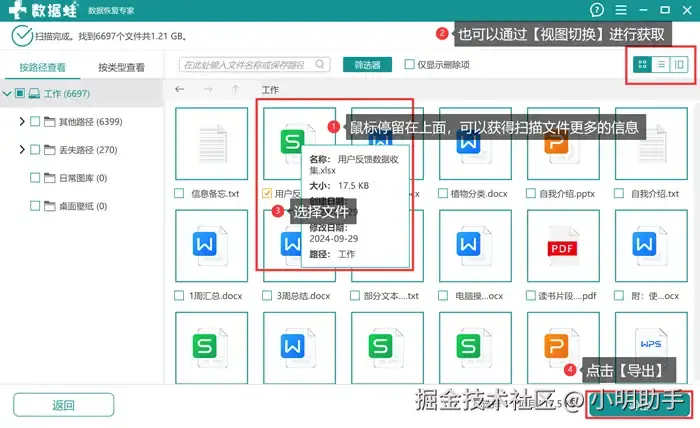Image resolution: width=700 pixels, height=428 pixels.
Task: Toggle the 工作 (6697) tree checkbox
Action: [20, 93]
